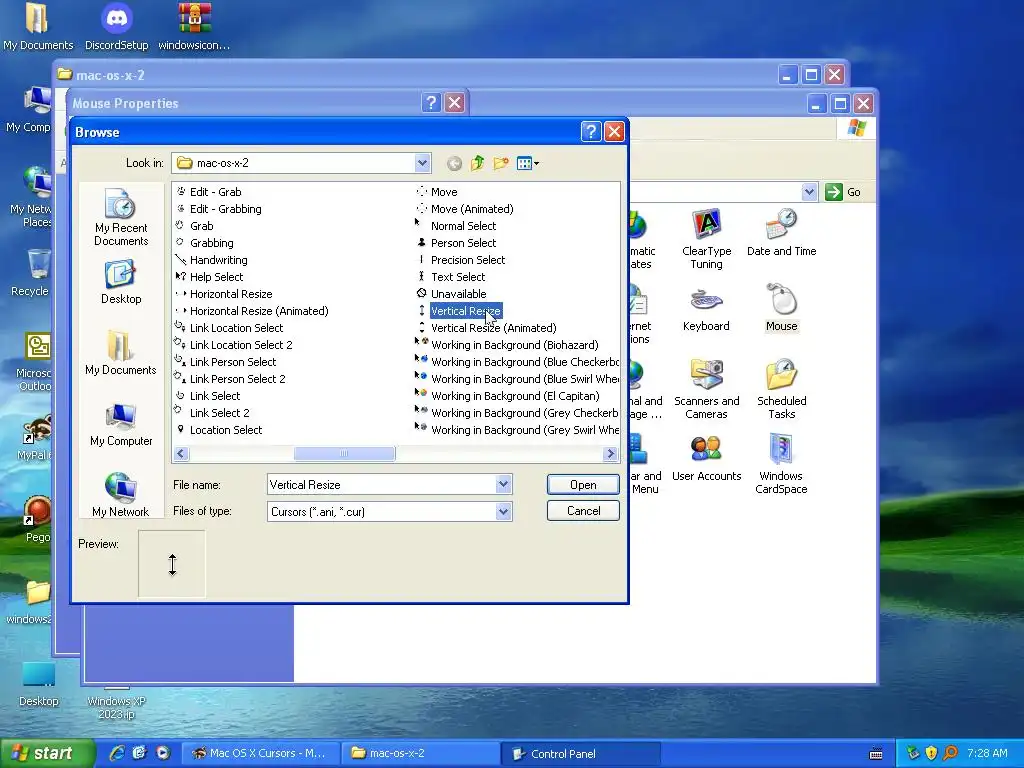
Task: Click the Mouse Properties help button
Action: click(430, 103)
